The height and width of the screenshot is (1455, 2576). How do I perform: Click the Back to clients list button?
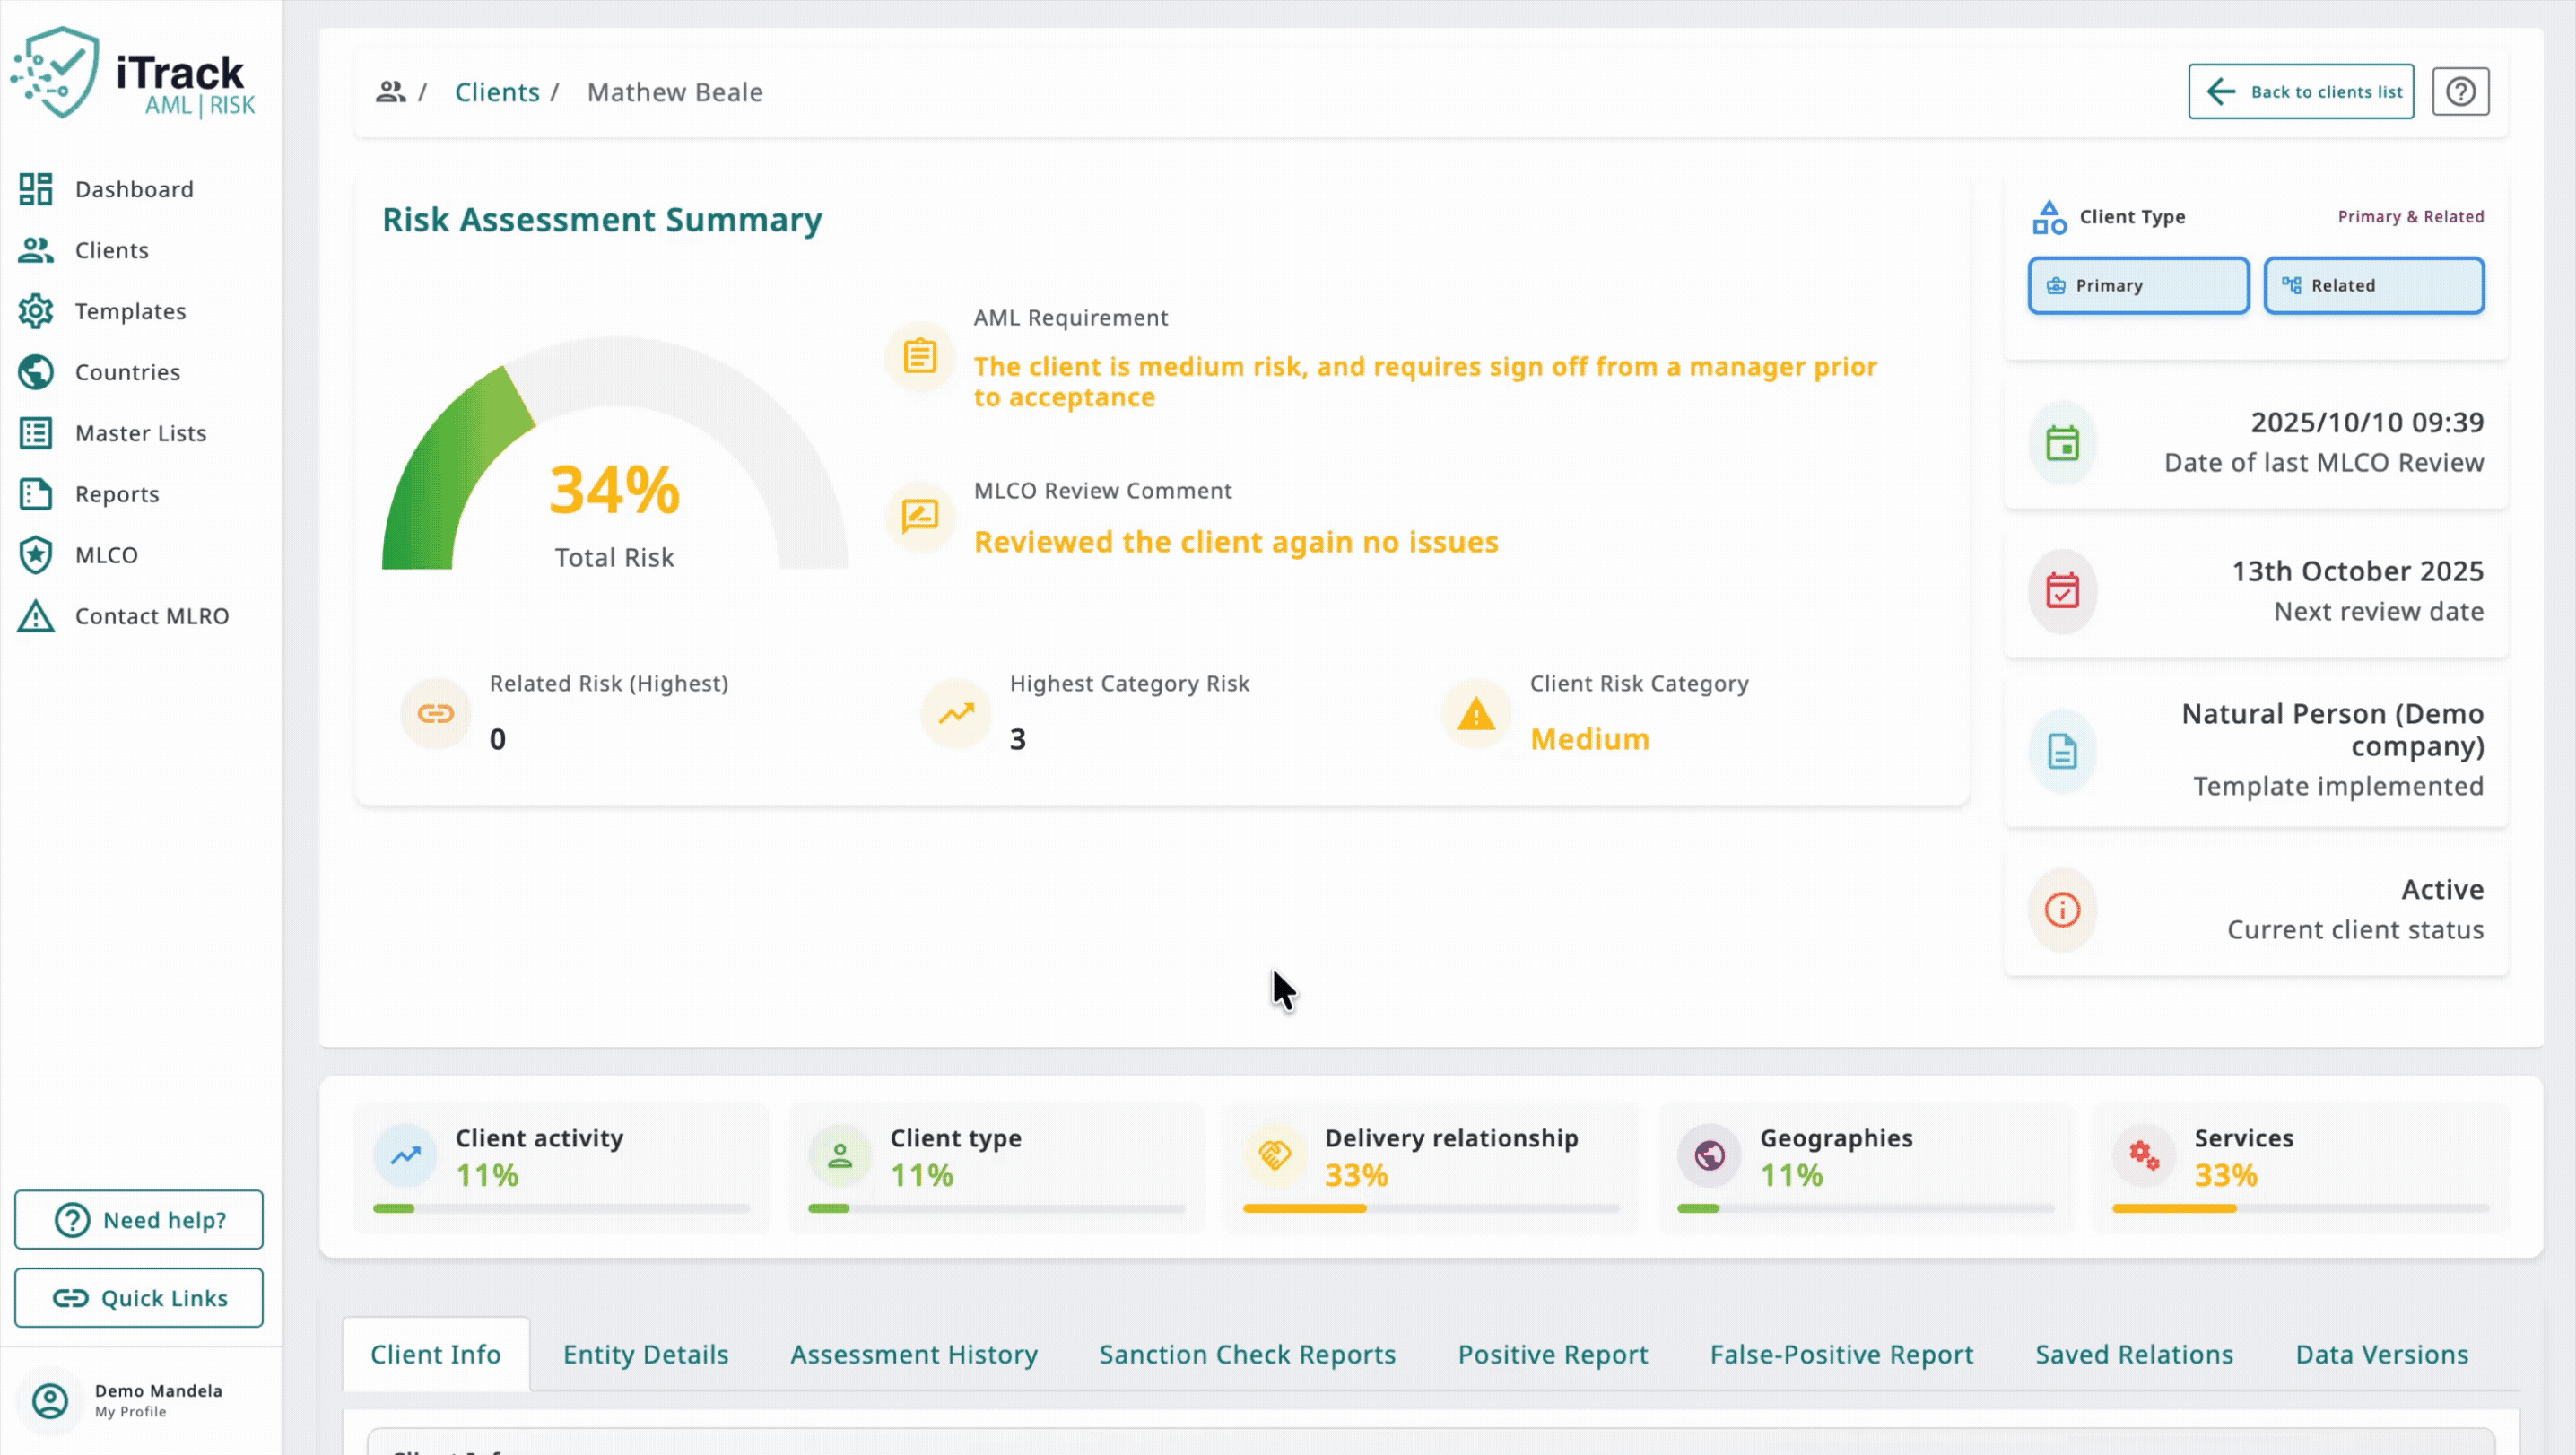(x=2300, y=91)
